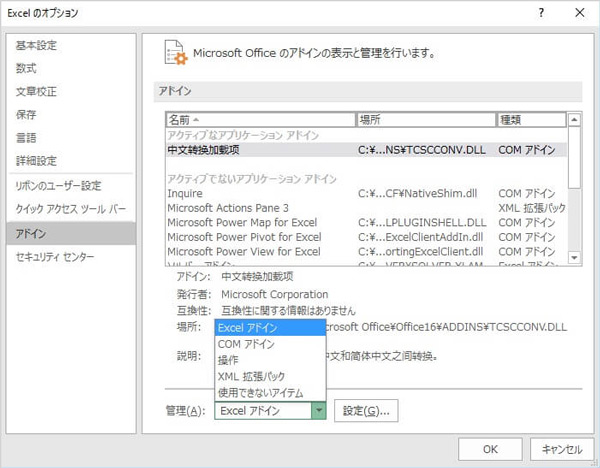Select the Microsoft Power Map for Excel row
600x468 pixels.
coord(244,222)
